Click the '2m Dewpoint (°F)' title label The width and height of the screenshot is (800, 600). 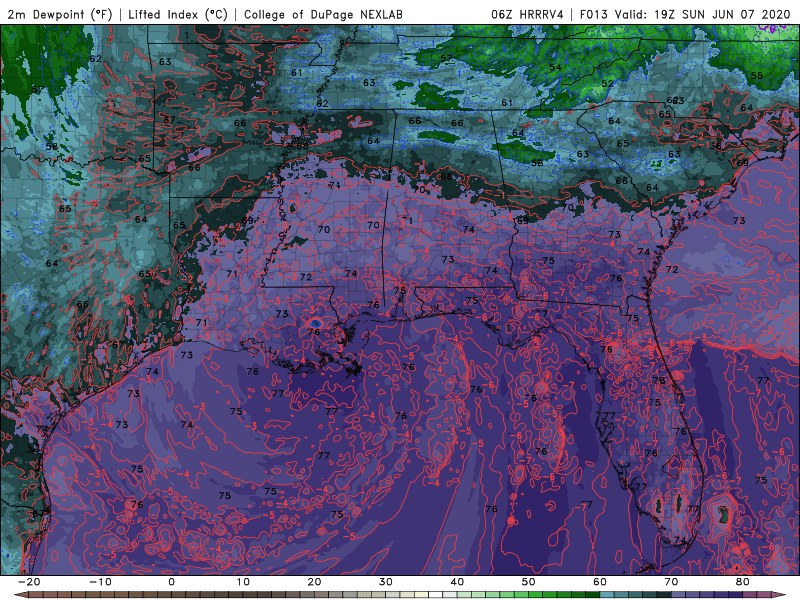60,14
